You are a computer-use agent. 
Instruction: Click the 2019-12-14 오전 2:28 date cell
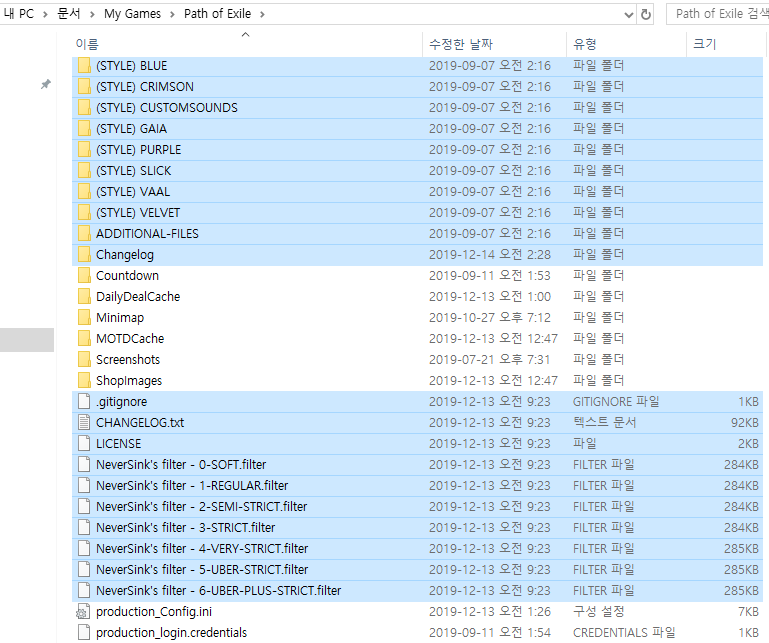(489, 255)
